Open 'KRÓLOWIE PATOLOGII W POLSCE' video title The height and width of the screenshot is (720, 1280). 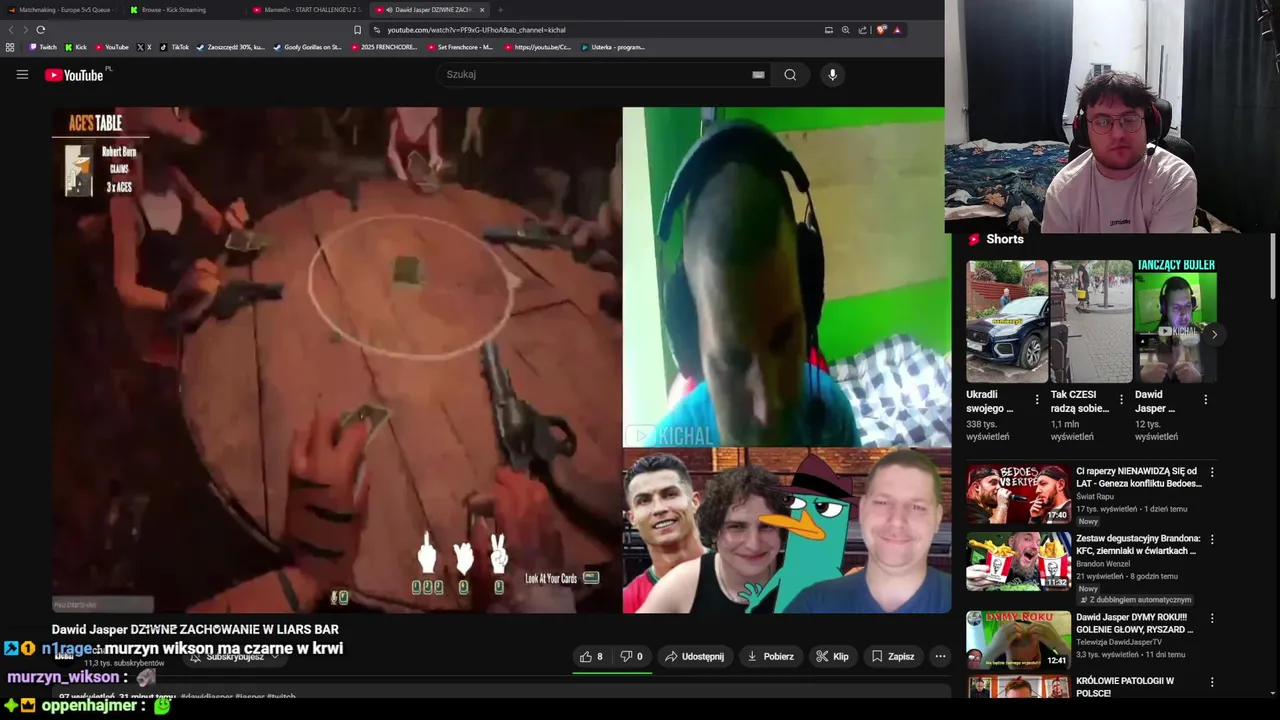pos(1125,687)
